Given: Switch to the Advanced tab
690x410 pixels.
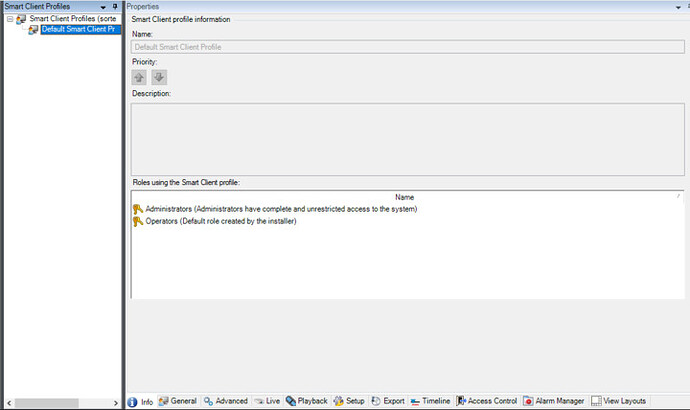Looking at the screenshot, I should click(226, 401).
